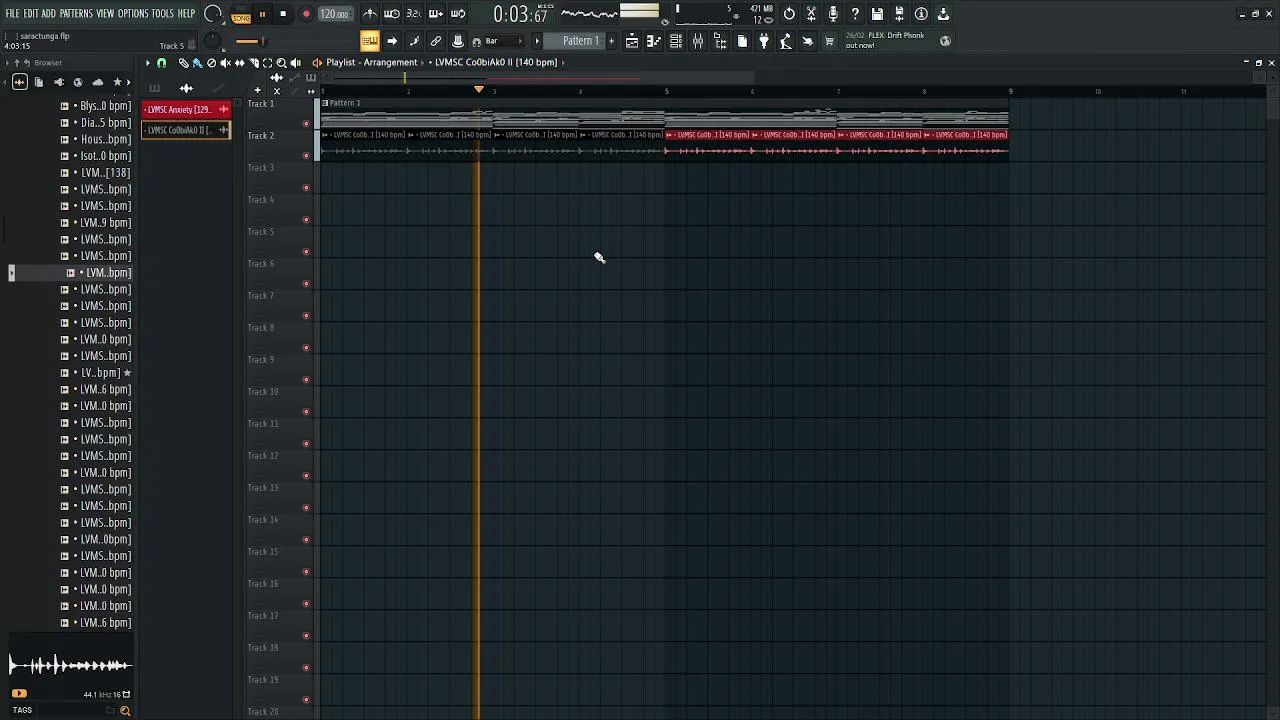Pause playback with the pause button
This screenshot has width=1280, height=720.
263,14
